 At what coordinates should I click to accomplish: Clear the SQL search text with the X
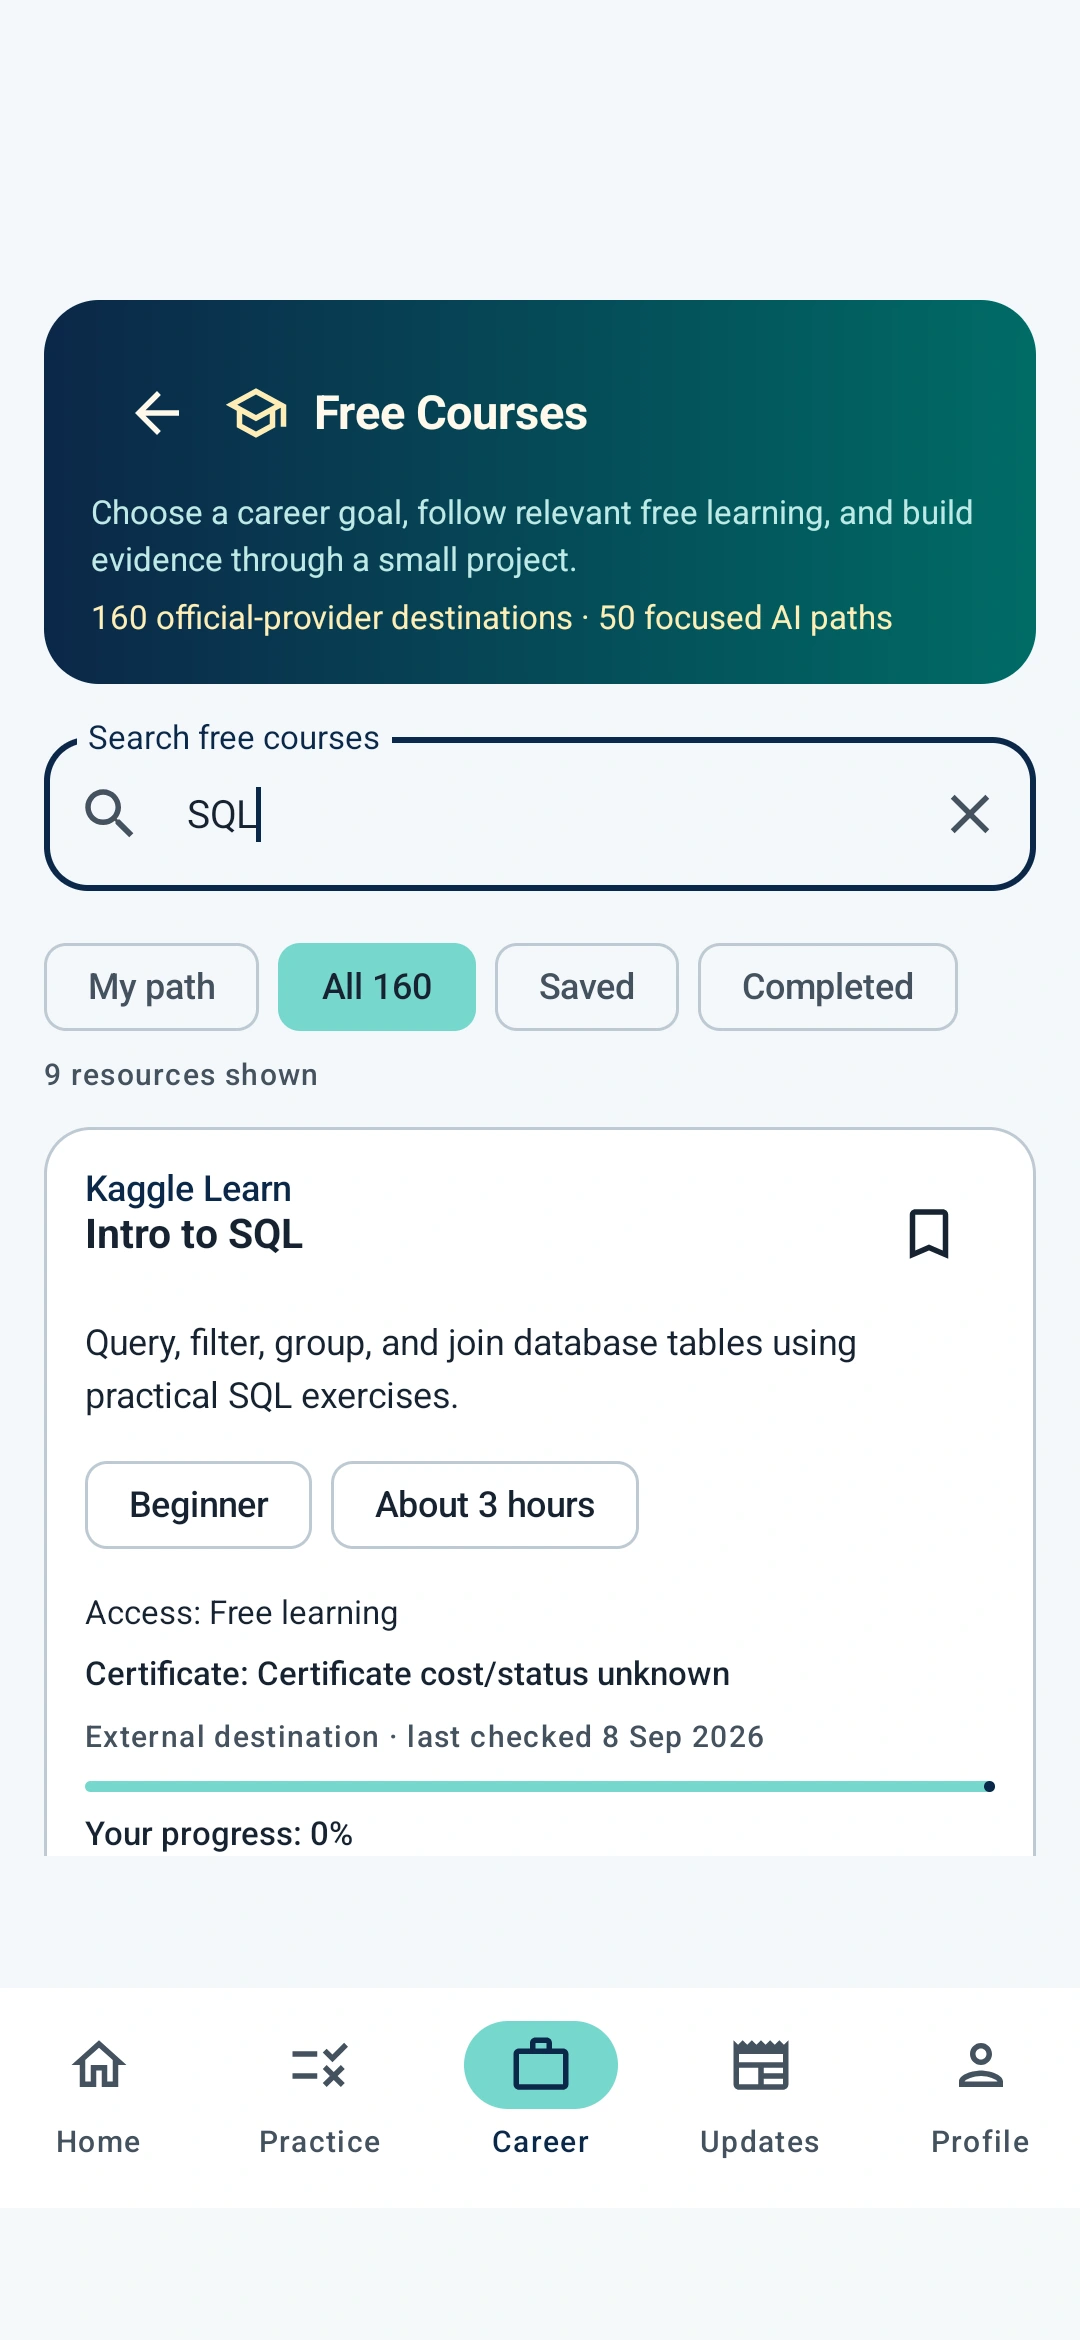click(x=970, y=814)
